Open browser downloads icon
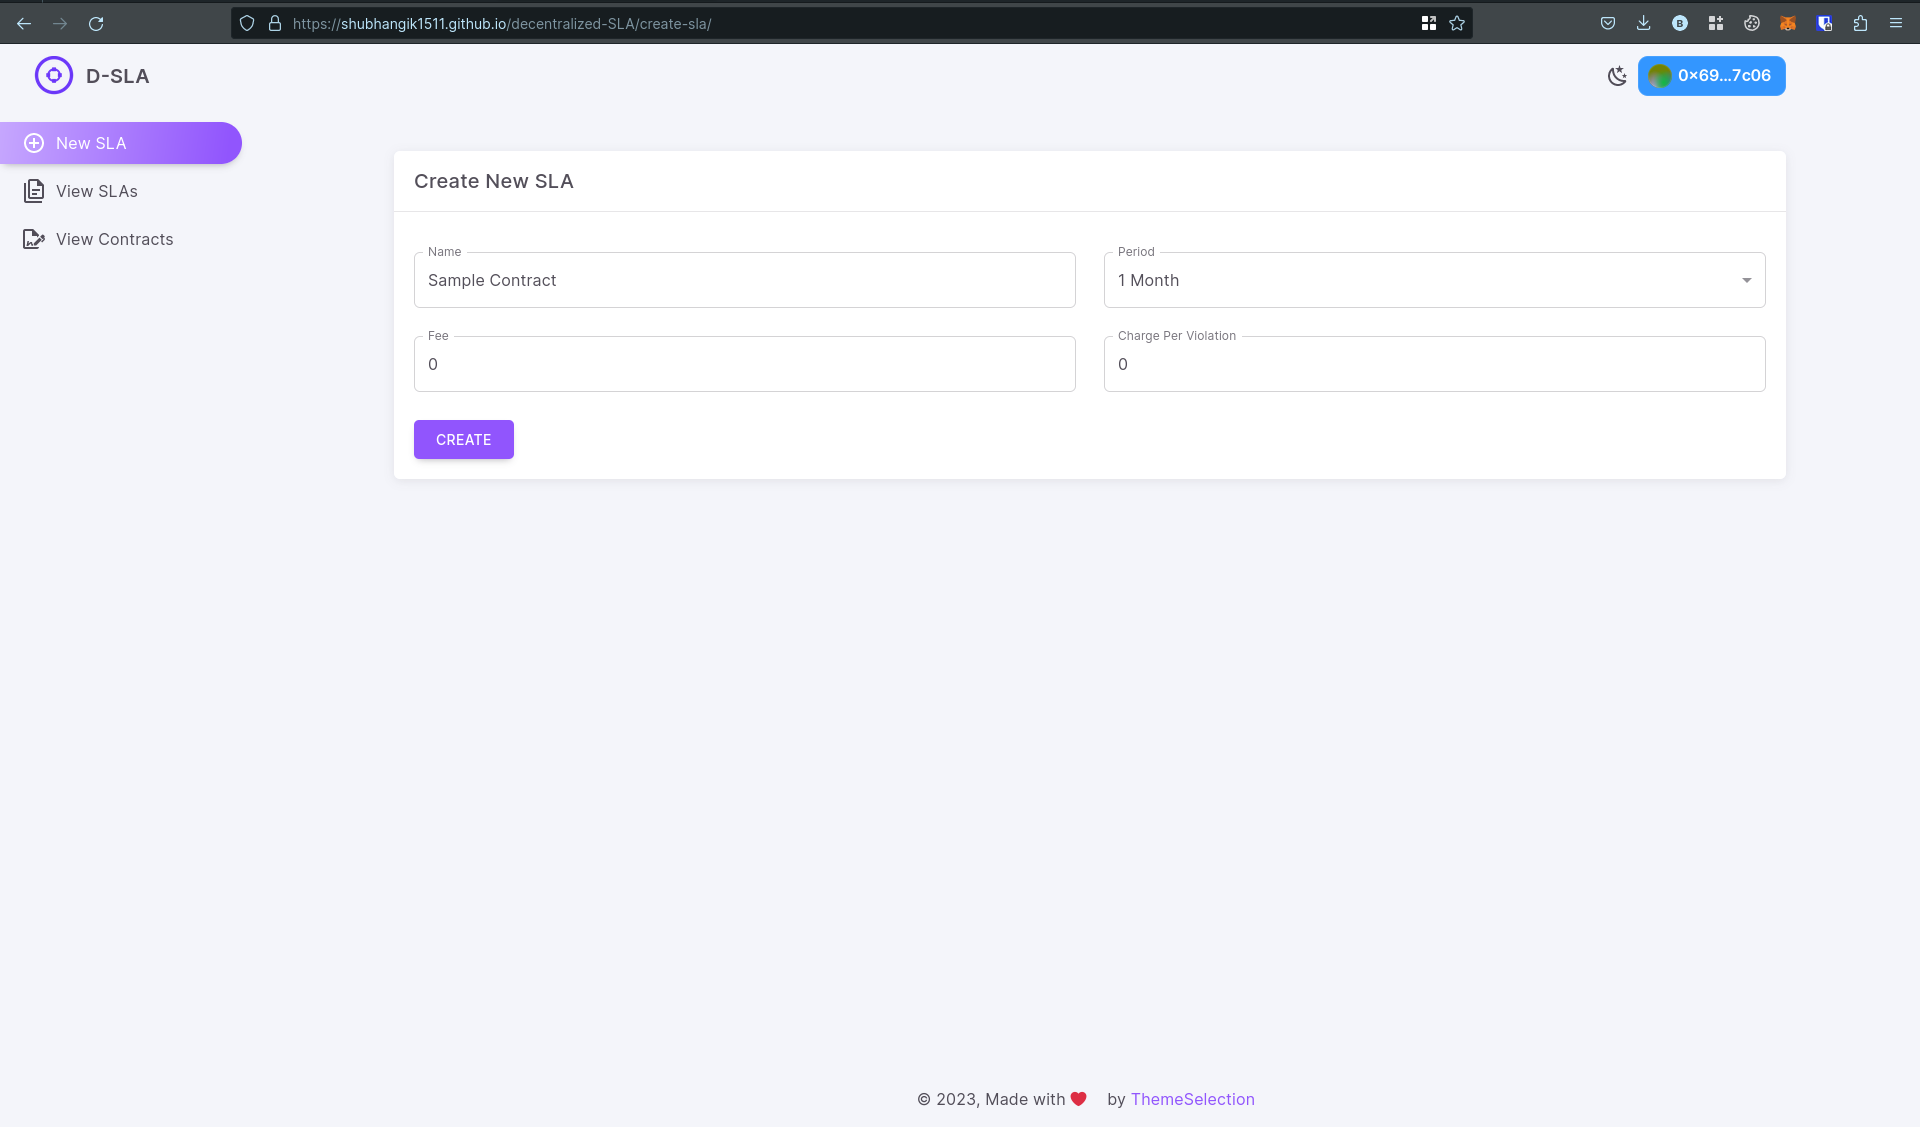 tap(1643, 23)
